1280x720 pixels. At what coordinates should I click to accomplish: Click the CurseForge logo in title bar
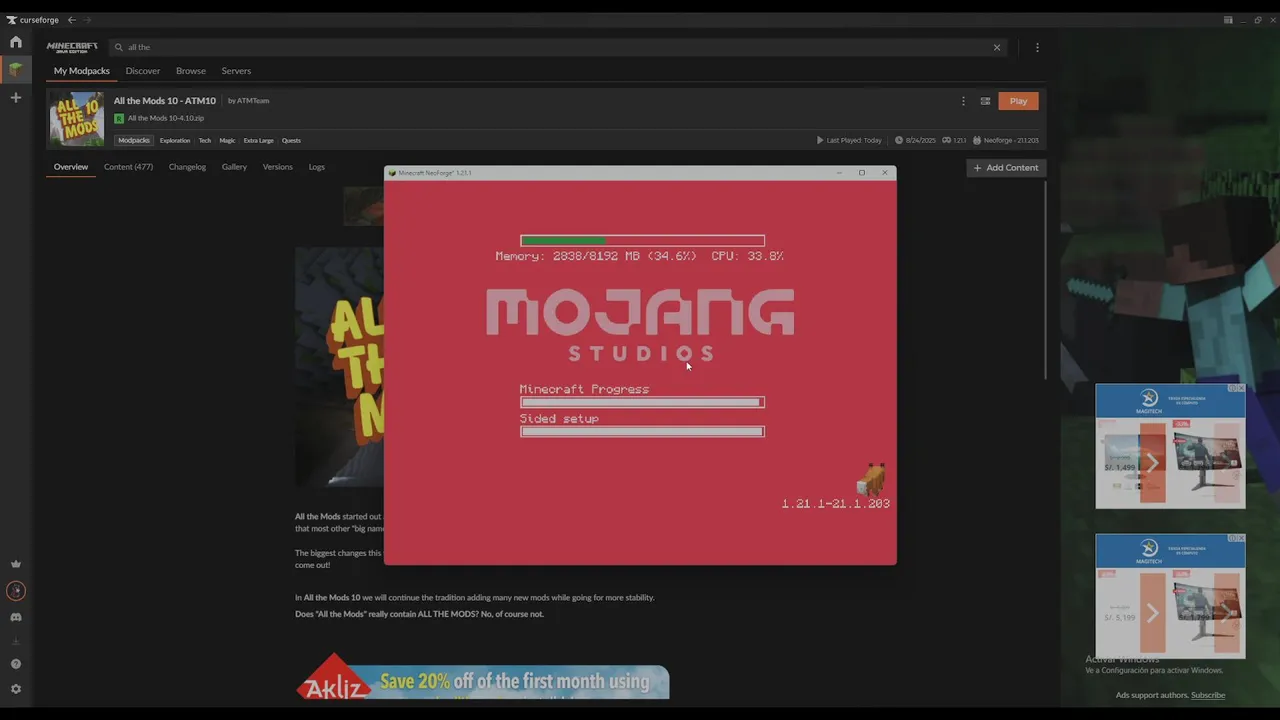click(33, 20)
